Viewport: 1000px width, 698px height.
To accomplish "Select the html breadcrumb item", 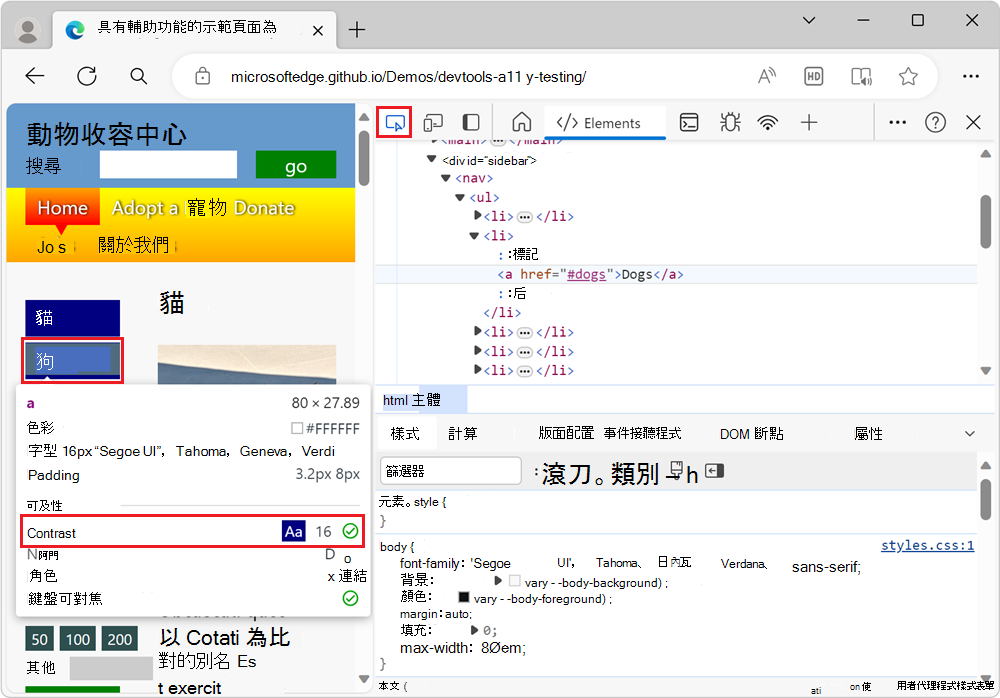I will click(395, 400).
